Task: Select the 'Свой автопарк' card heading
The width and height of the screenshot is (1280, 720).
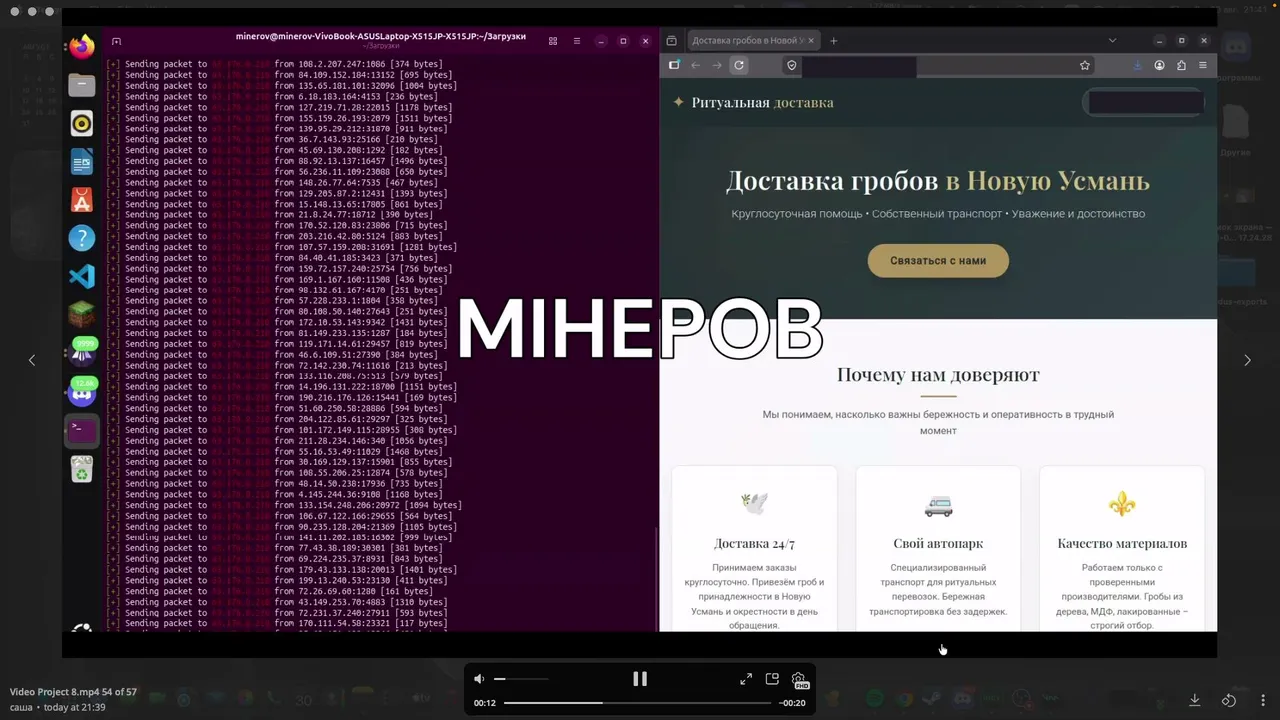Action: pyautogui.click(x=938, y=543)
